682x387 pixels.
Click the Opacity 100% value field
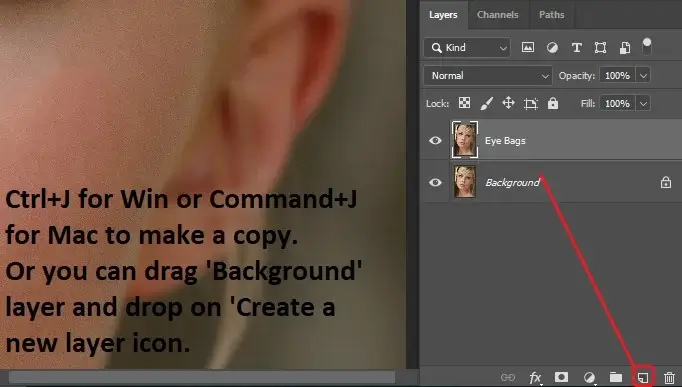(x=617, y=76)
